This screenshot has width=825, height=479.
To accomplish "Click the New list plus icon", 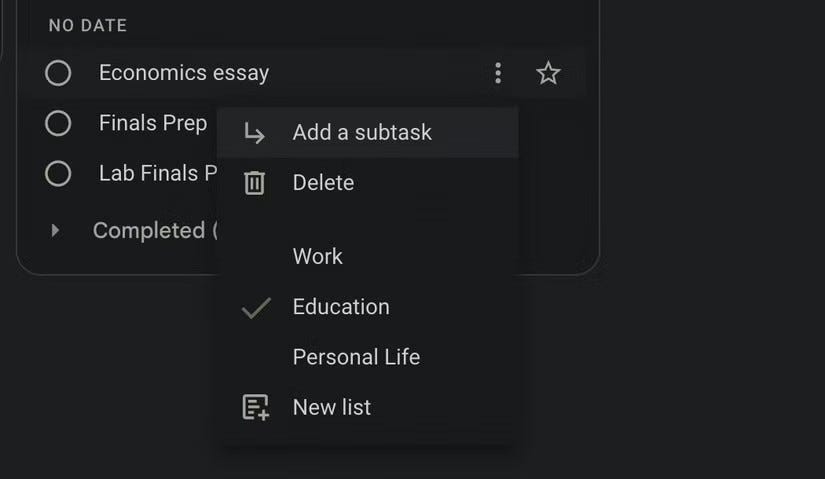I will click(256, 407).
